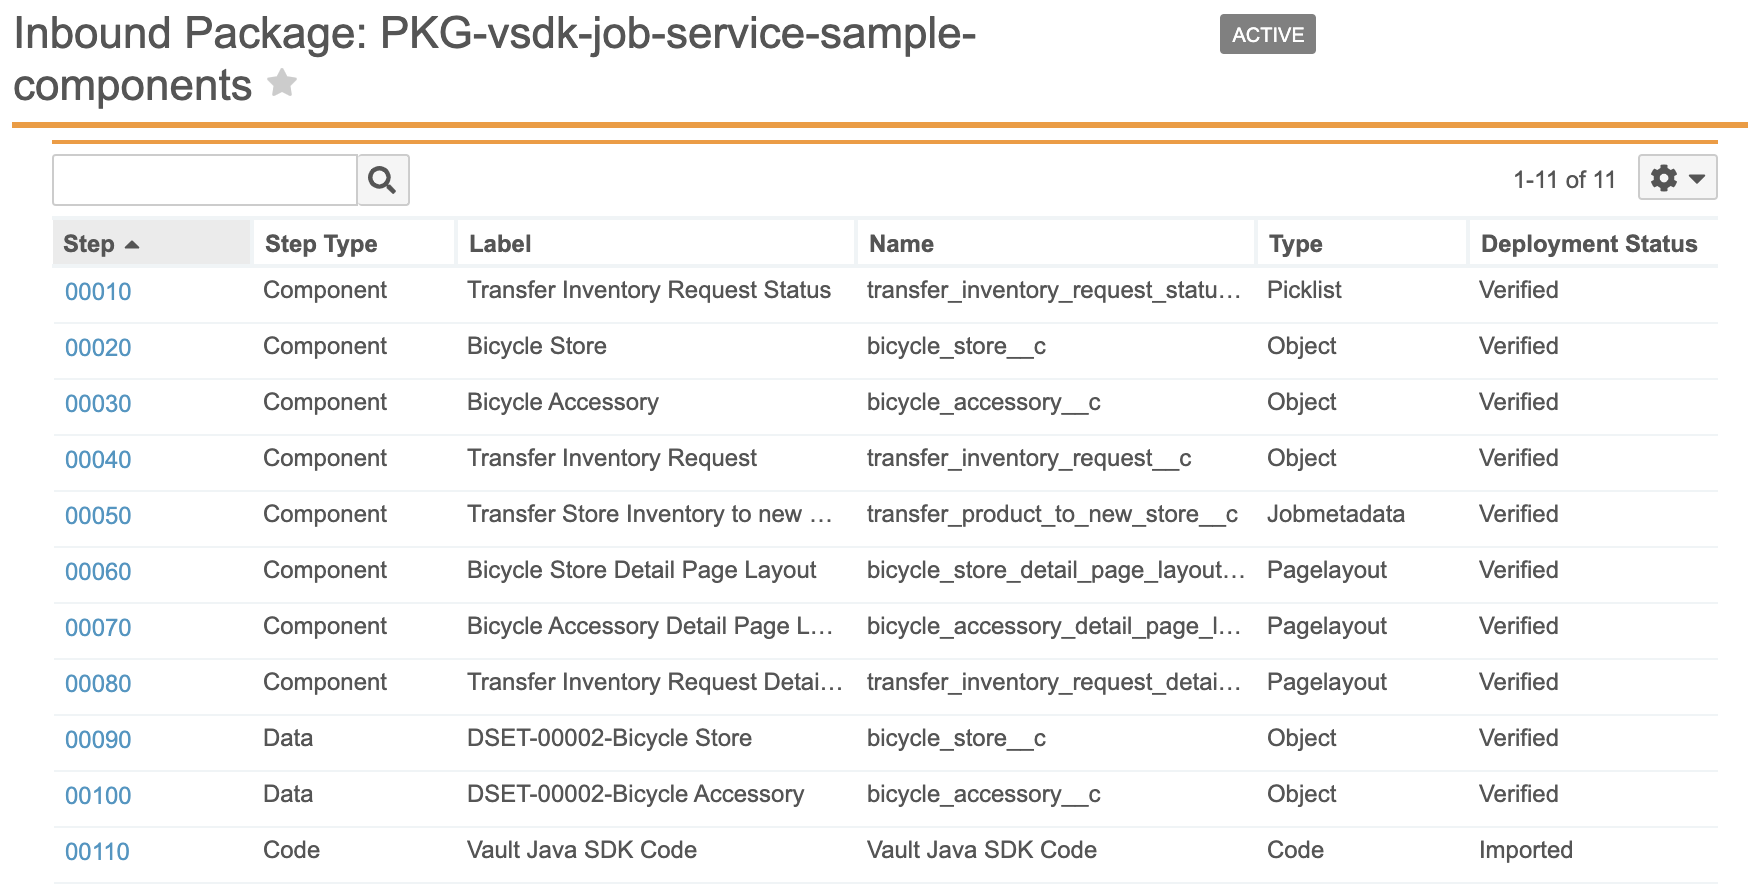This screenshot has height=894, width=1748.
Task: Open step 00020 link
Action: 98,348
